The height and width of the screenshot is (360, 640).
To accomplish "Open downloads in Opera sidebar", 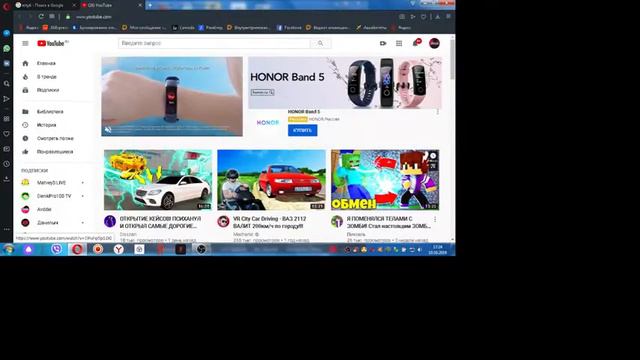I will coord(7,179).
